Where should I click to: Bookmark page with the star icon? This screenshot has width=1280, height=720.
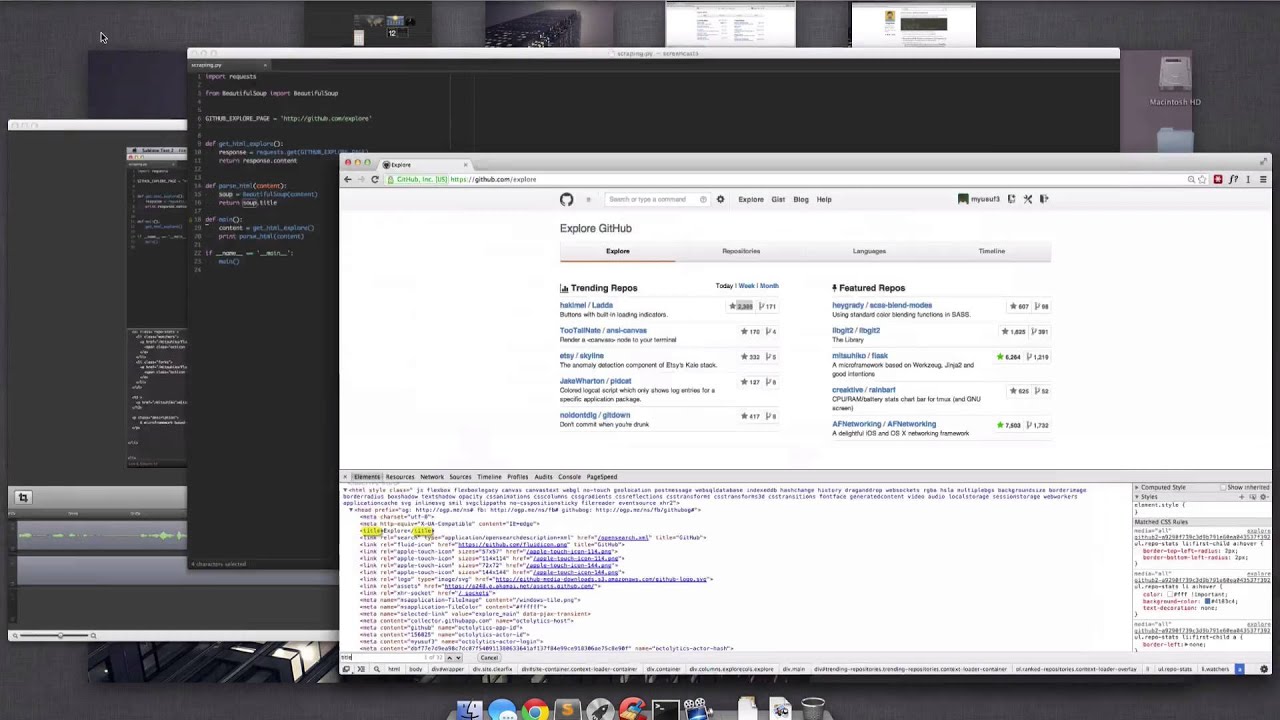pos(1202,179)
